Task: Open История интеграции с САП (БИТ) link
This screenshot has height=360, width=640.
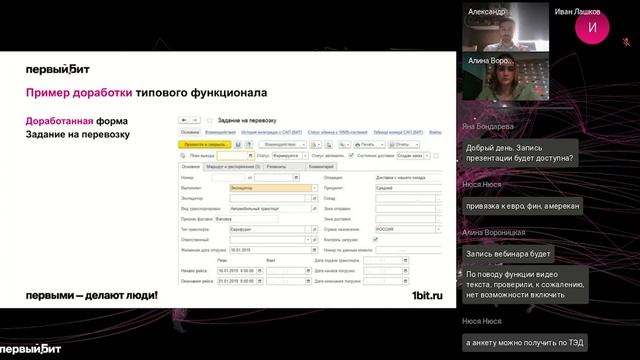Action: (271, 132)
